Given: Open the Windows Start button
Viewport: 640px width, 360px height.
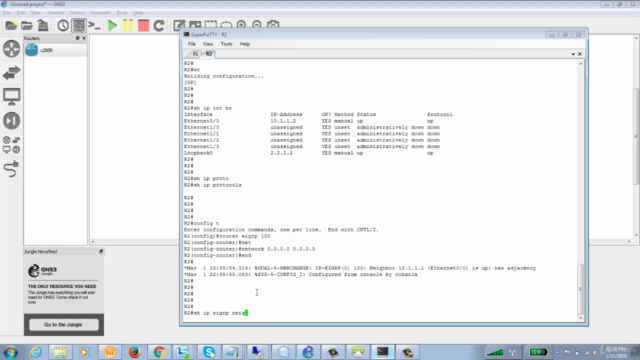Looking at the screenshot, I should 11,352.
